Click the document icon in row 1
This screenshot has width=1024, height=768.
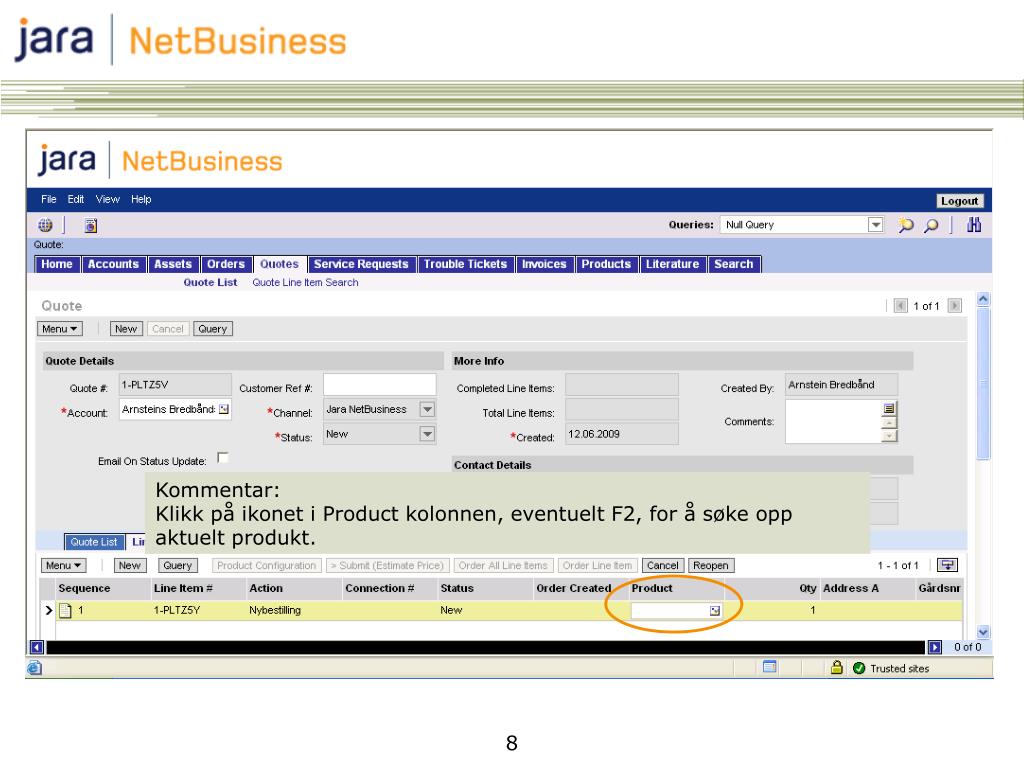coord(65,611)
